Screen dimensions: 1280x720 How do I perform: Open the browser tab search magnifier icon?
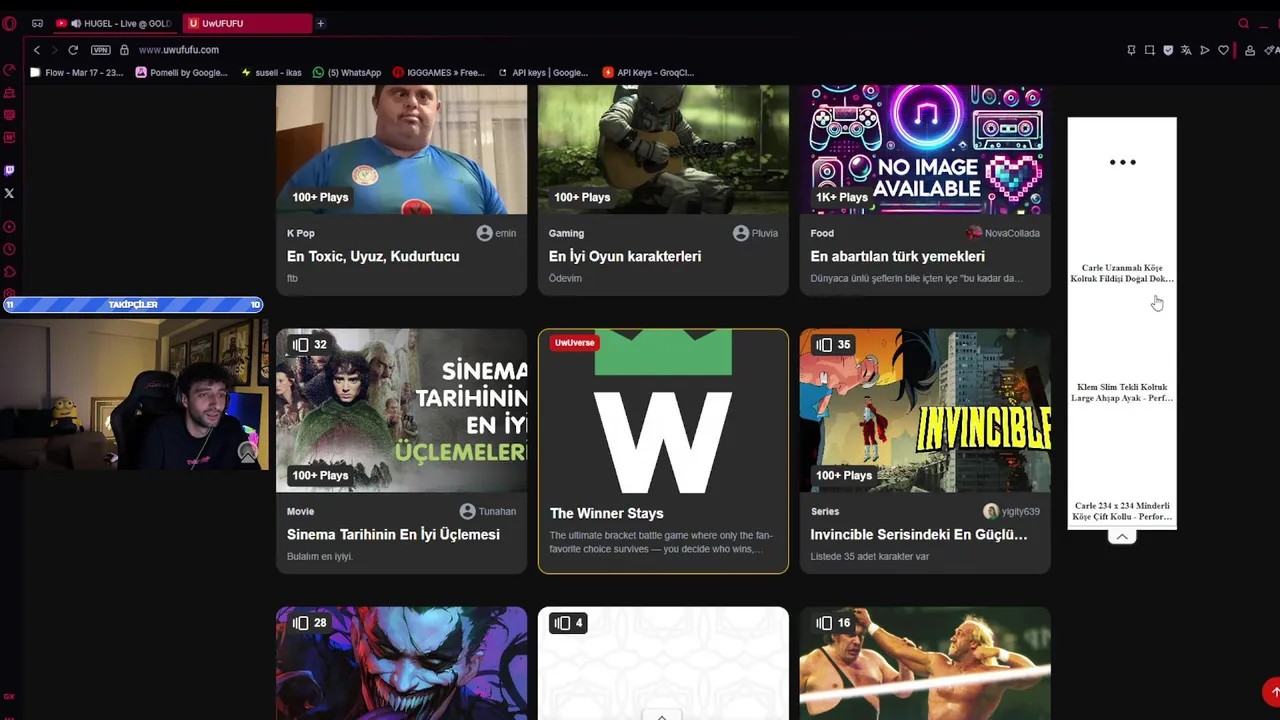point(1244,23)
